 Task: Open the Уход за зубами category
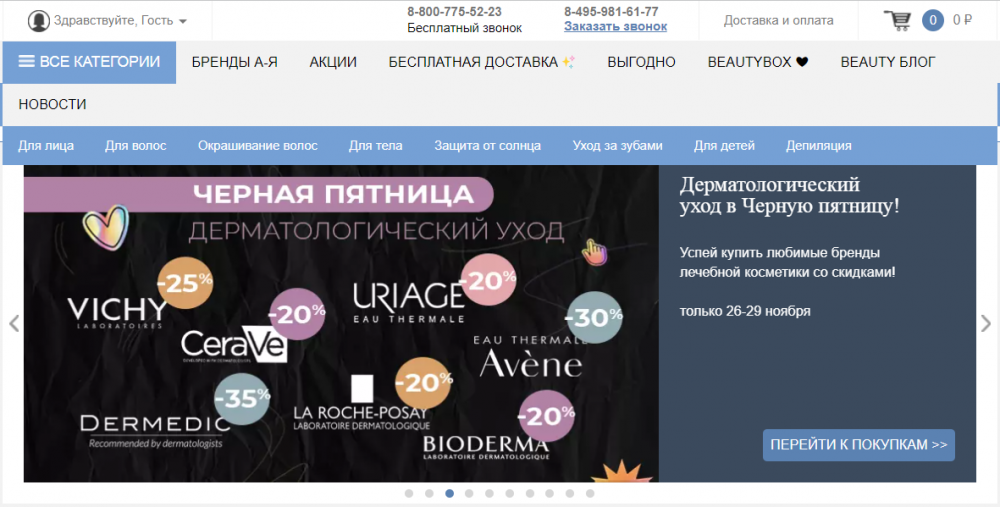point(617,145)
